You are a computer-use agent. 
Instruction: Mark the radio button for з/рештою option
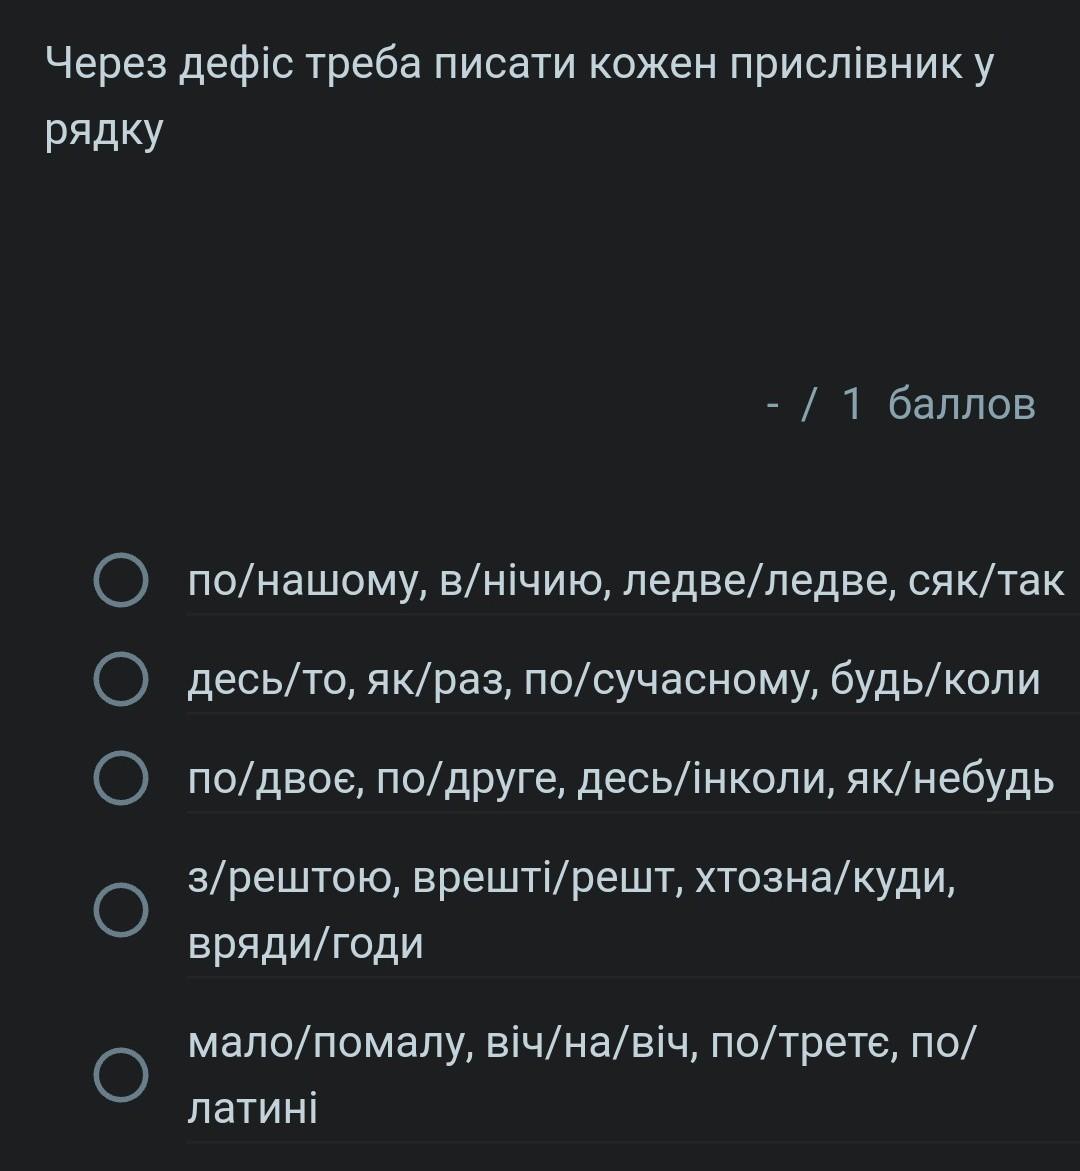click(120, 910)
